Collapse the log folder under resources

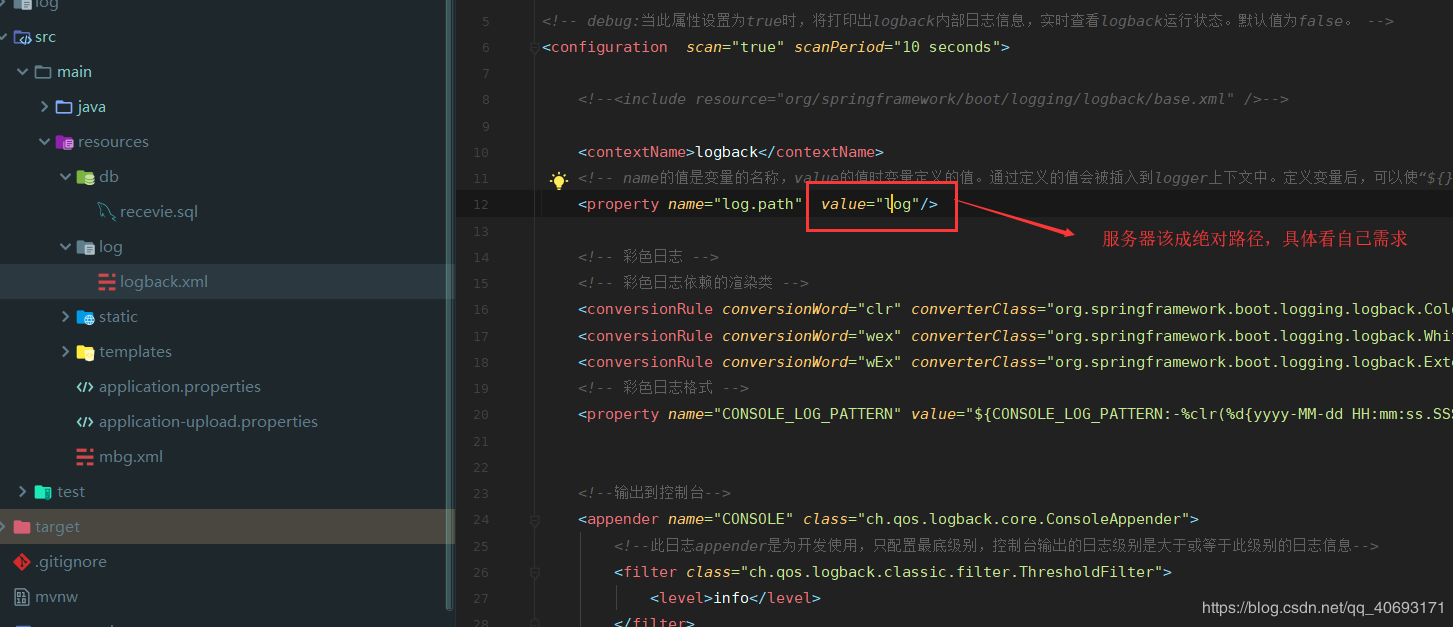[65, 247]
